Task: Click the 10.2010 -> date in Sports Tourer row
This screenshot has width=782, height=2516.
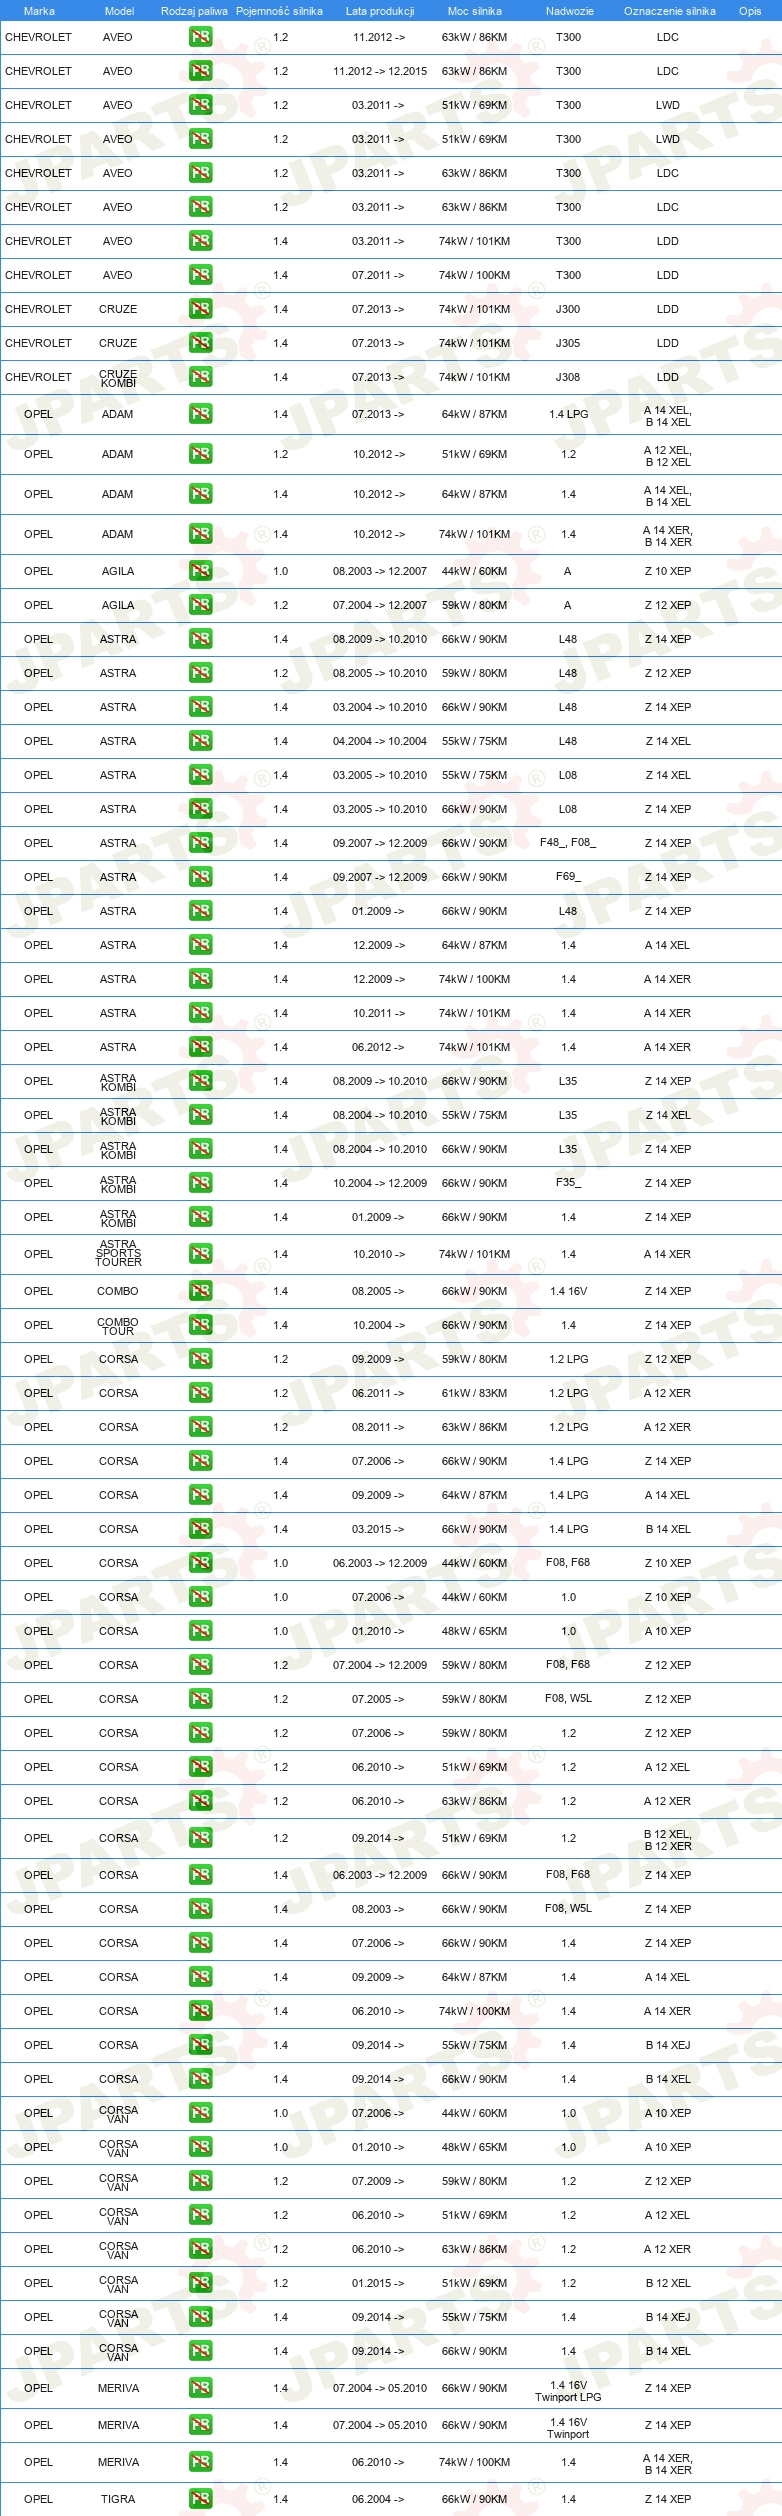Action: (378, 1254)
